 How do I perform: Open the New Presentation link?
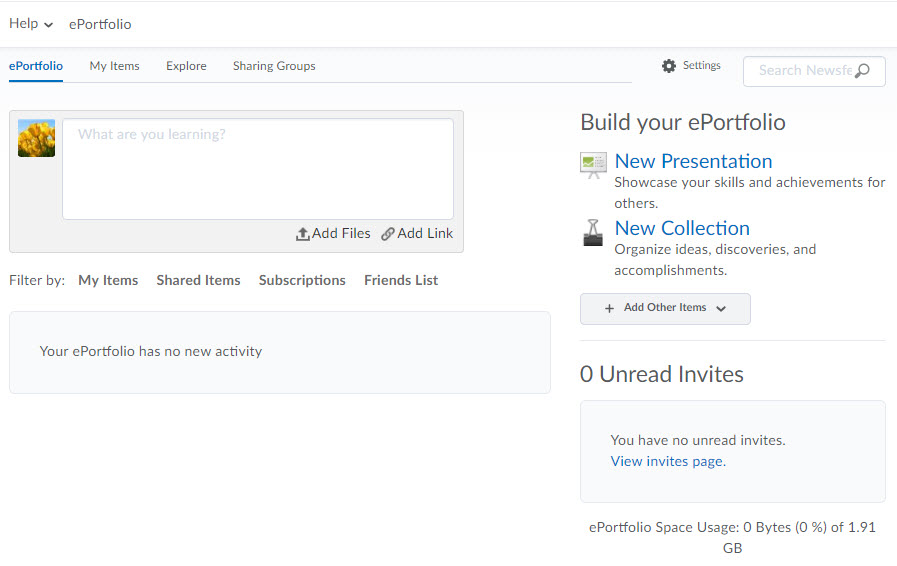point(693,161)
